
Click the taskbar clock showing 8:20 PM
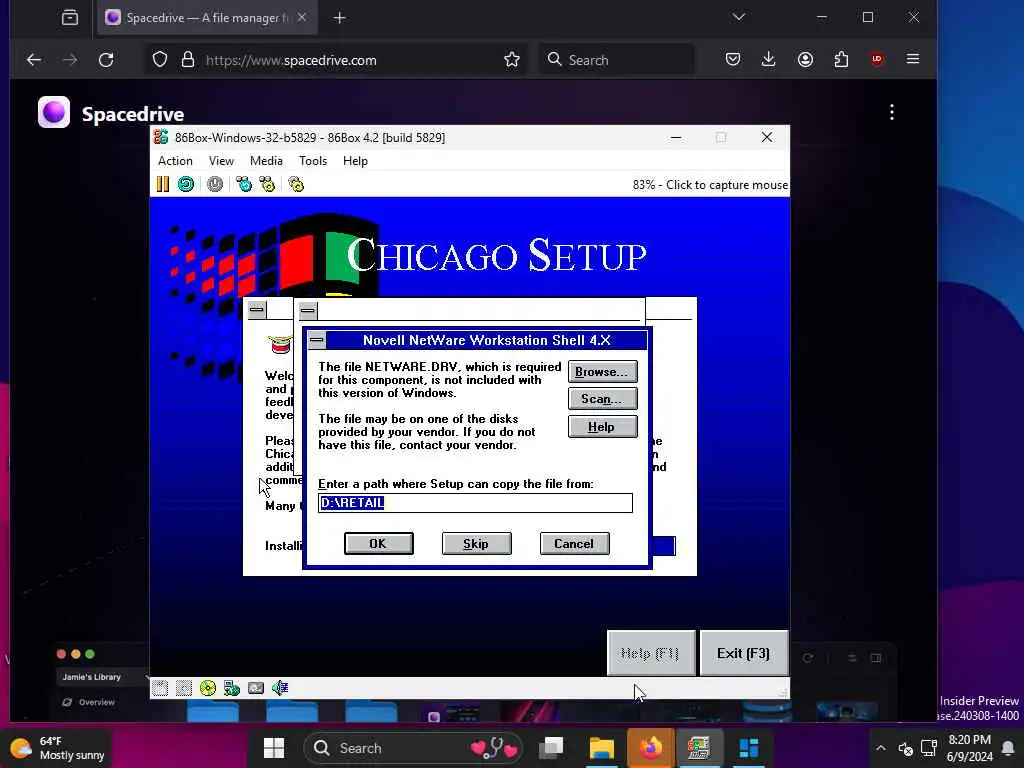click(x=969, y=748)
